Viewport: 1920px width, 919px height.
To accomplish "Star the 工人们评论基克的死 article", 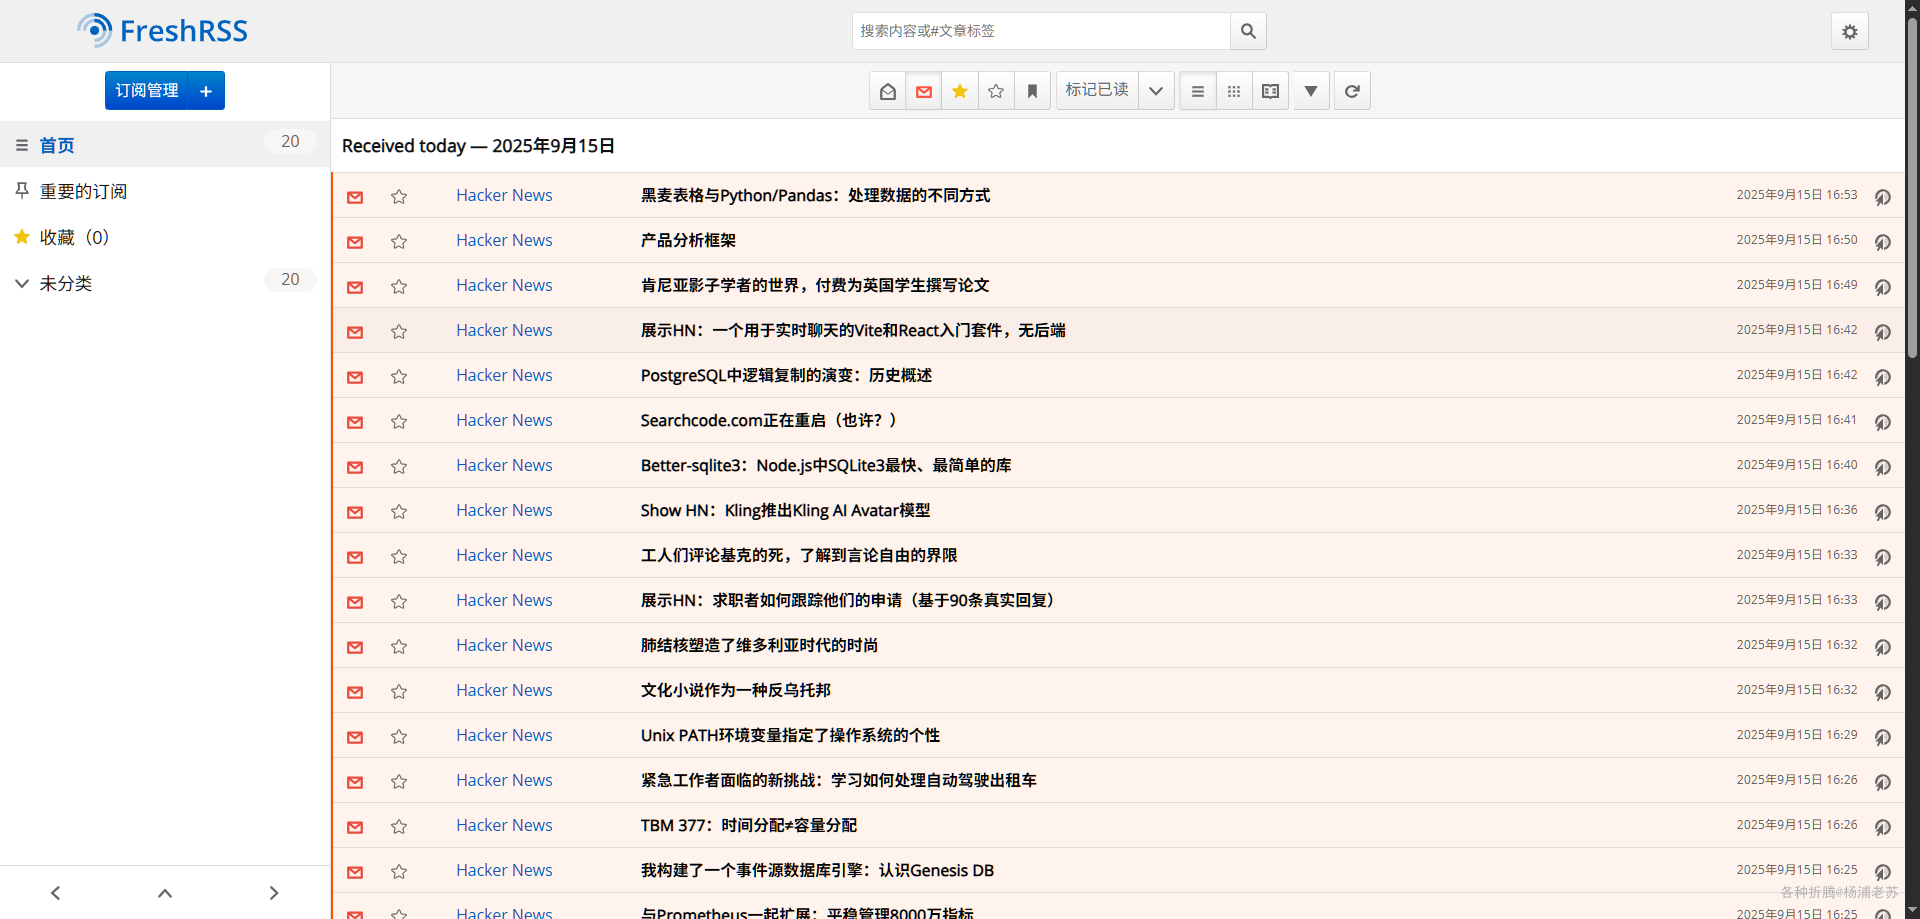I will click(399, 556).
